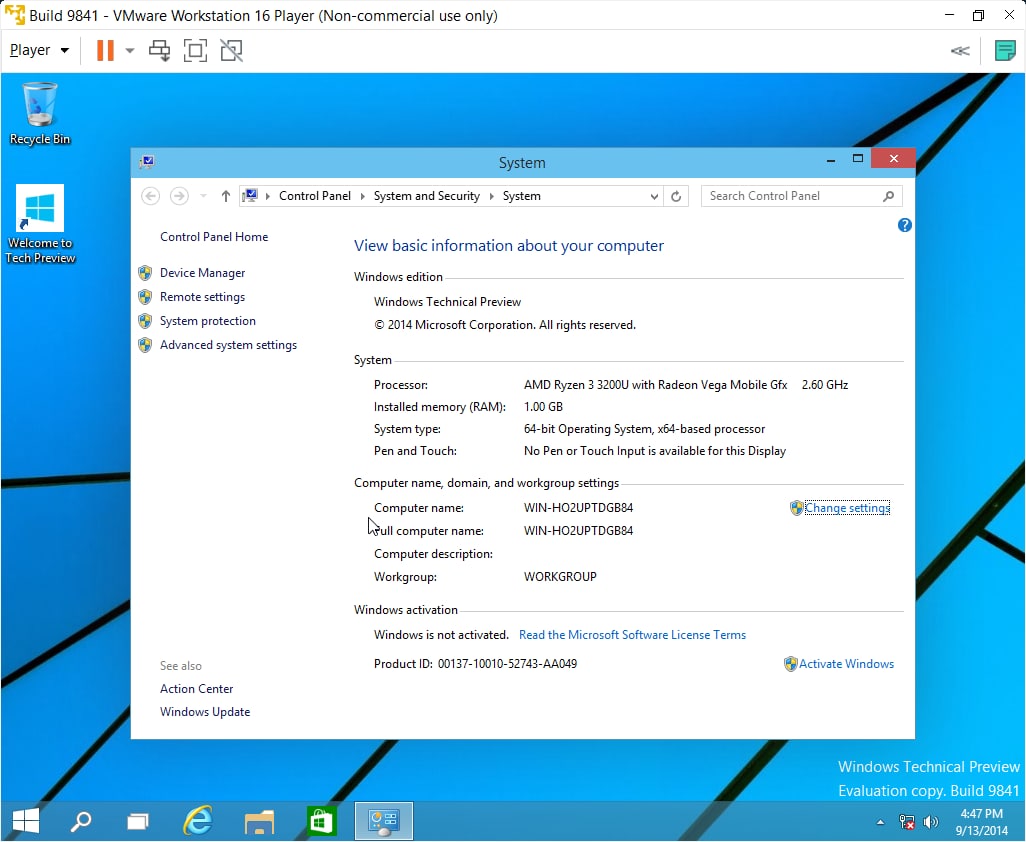Open Control Panel help question mark
This screenshot has height=842, width=1026.
pyautogui.click(x=904, y=225)
